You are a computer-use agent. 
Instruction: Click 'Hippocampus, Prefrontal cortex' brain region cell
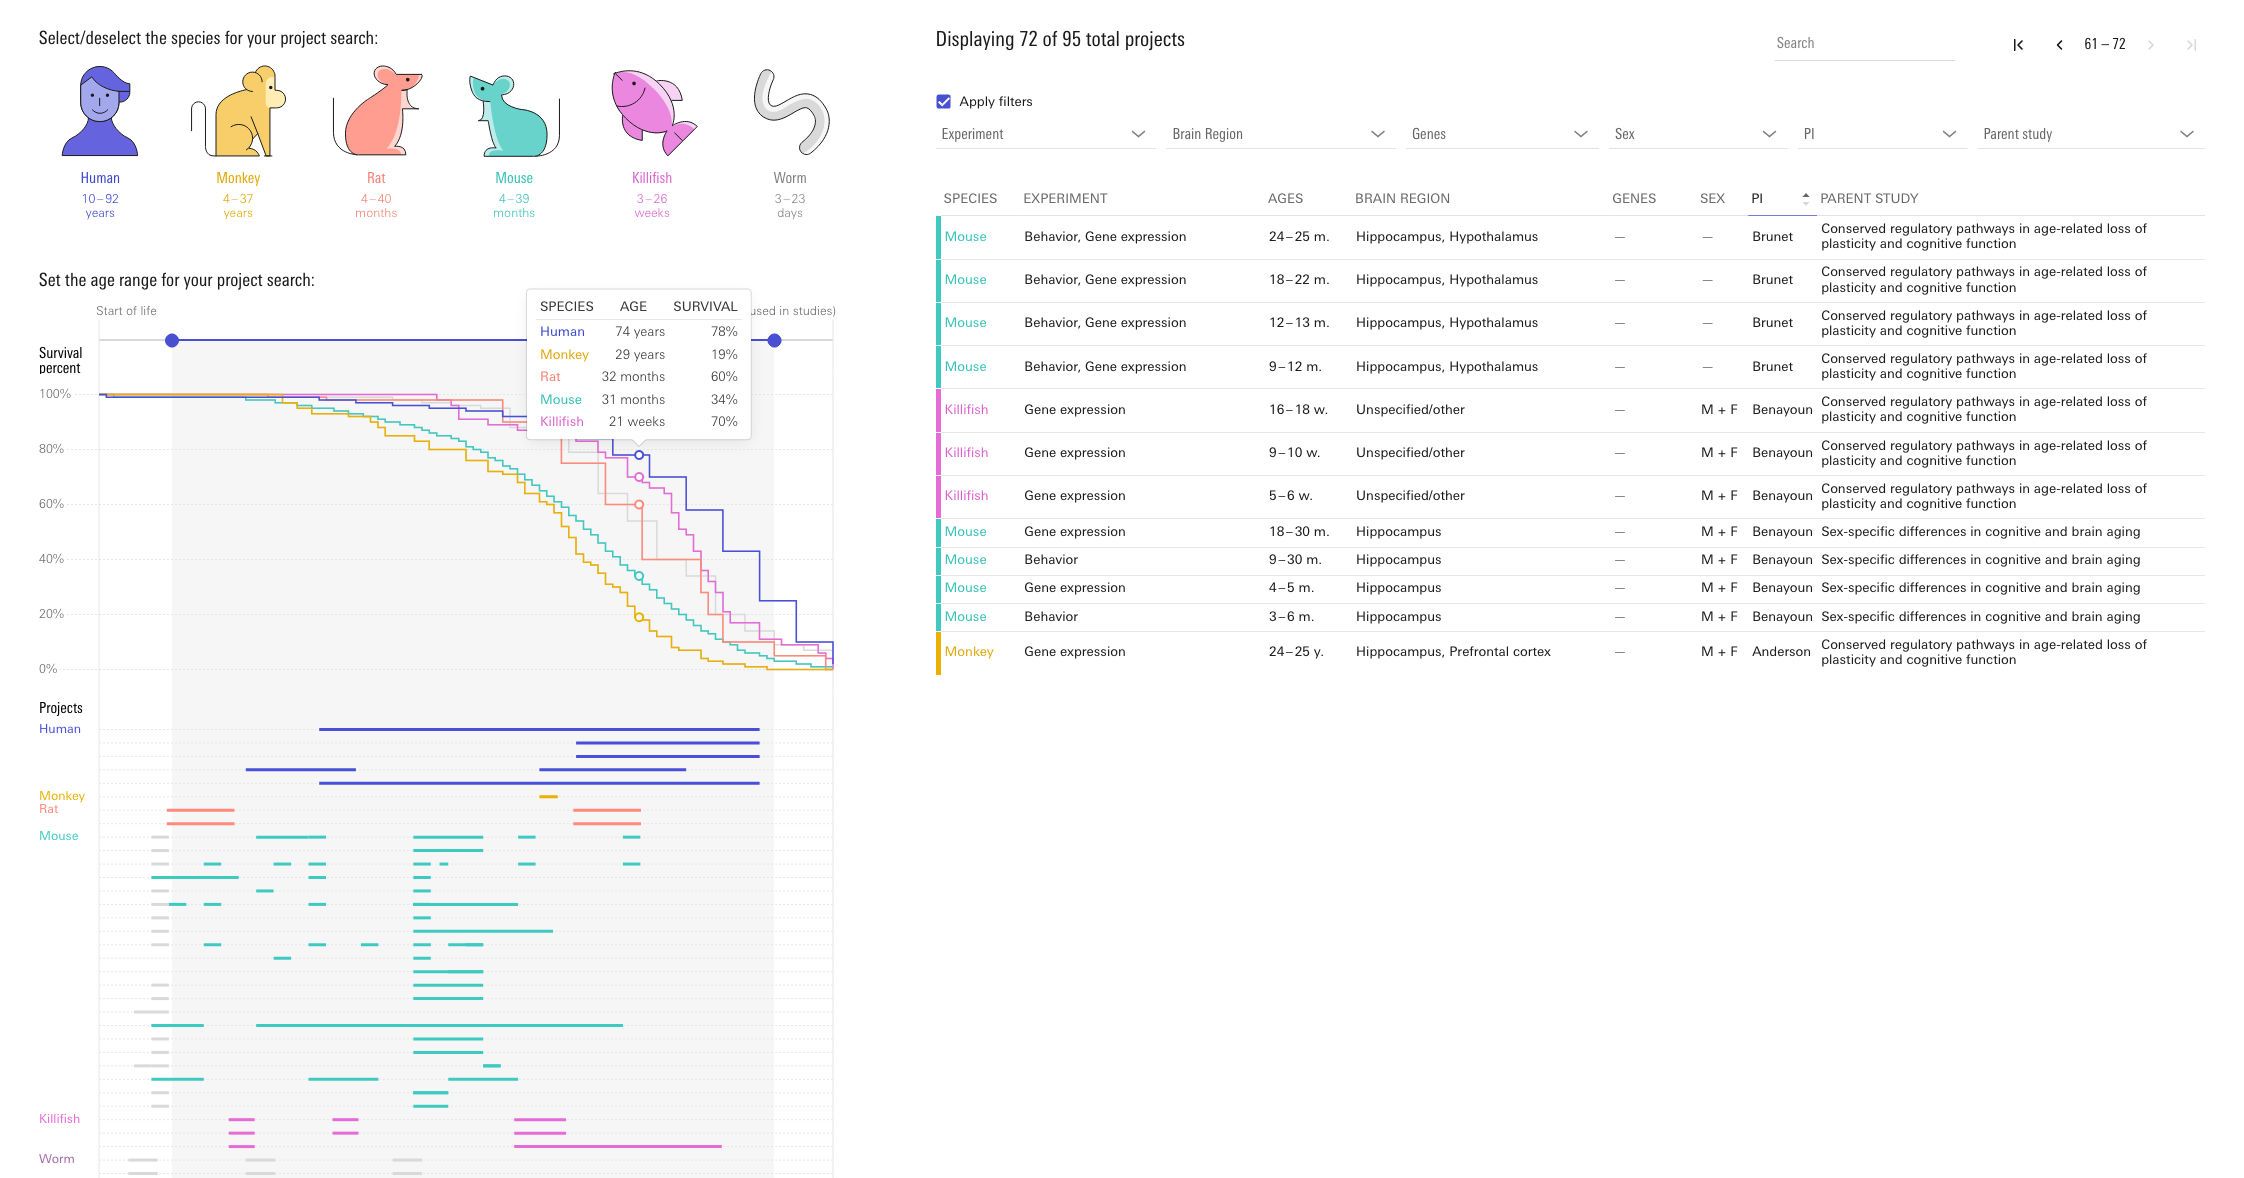(1453, 652)
